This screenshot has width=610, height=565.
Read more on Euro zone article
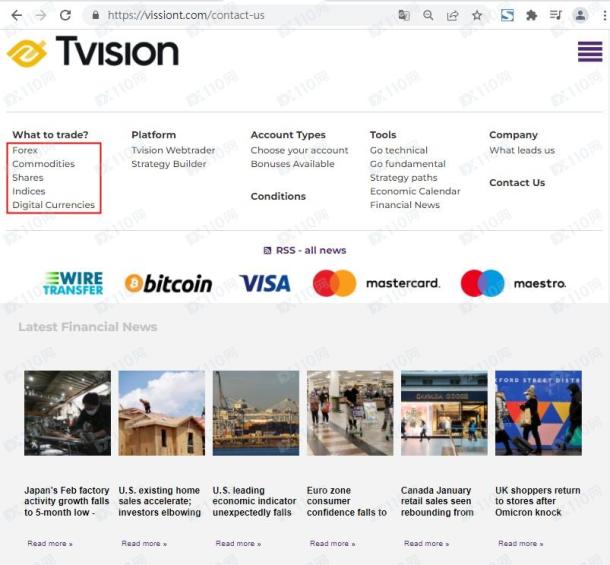point(333,544)
